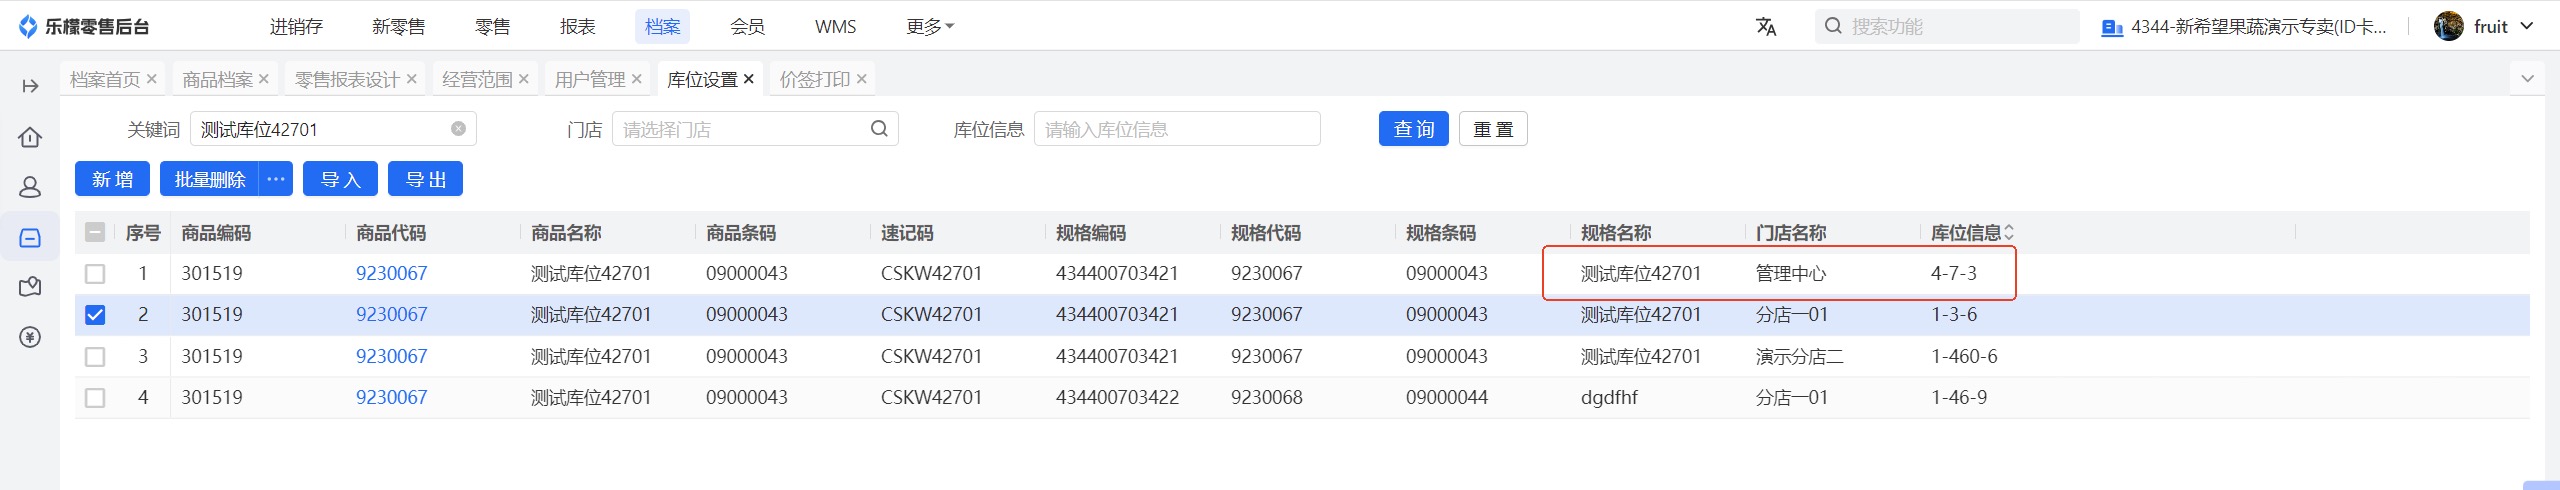Check the row 3 checkbox 演示分店二
Image resolution: width=2560 pixels, height=490 pixels.
[95, 356]
